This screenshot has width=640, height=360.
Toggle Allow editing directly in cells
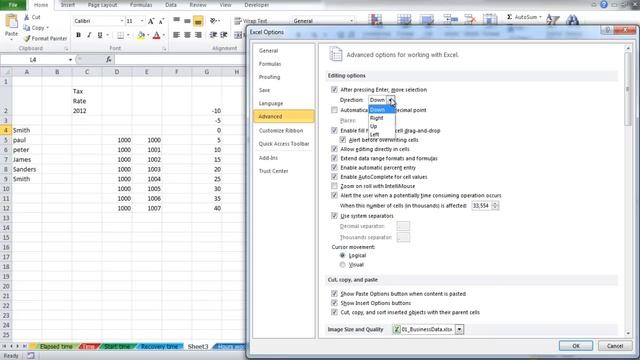point(334,149)
